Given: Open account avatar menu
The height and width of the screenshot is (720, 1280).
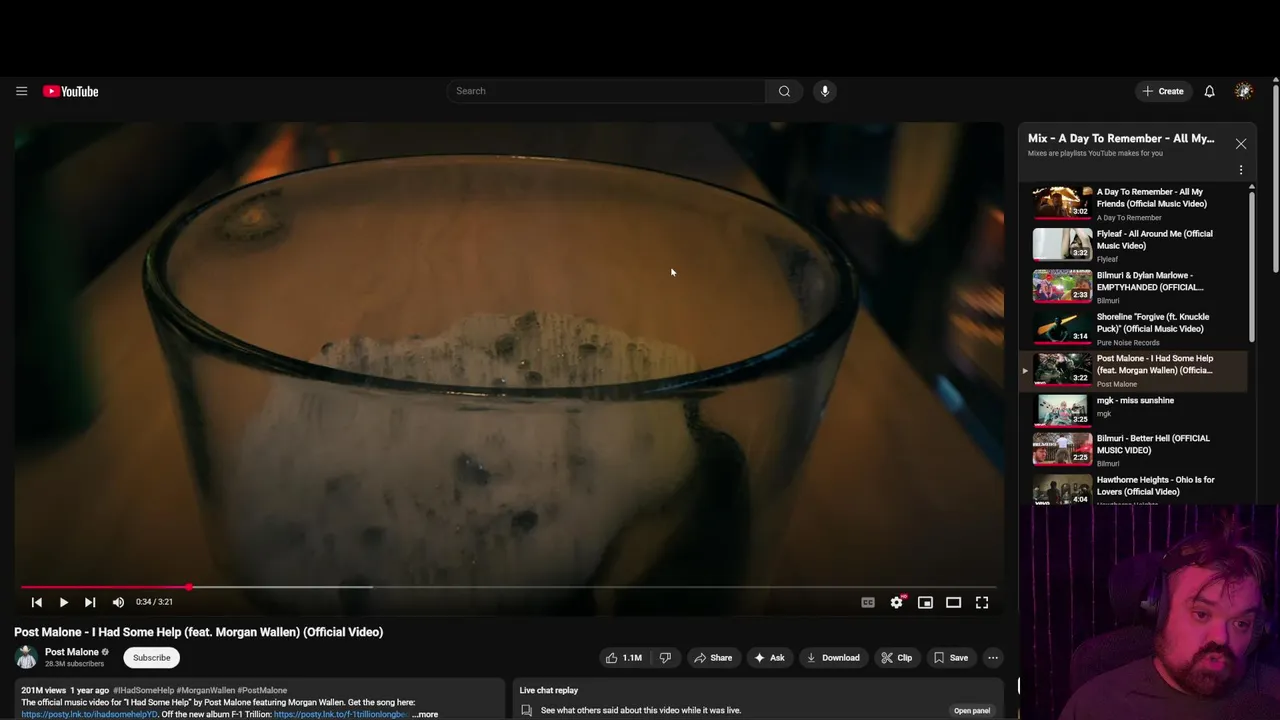Looking at the screenshot, I should tap(1244, 91).
